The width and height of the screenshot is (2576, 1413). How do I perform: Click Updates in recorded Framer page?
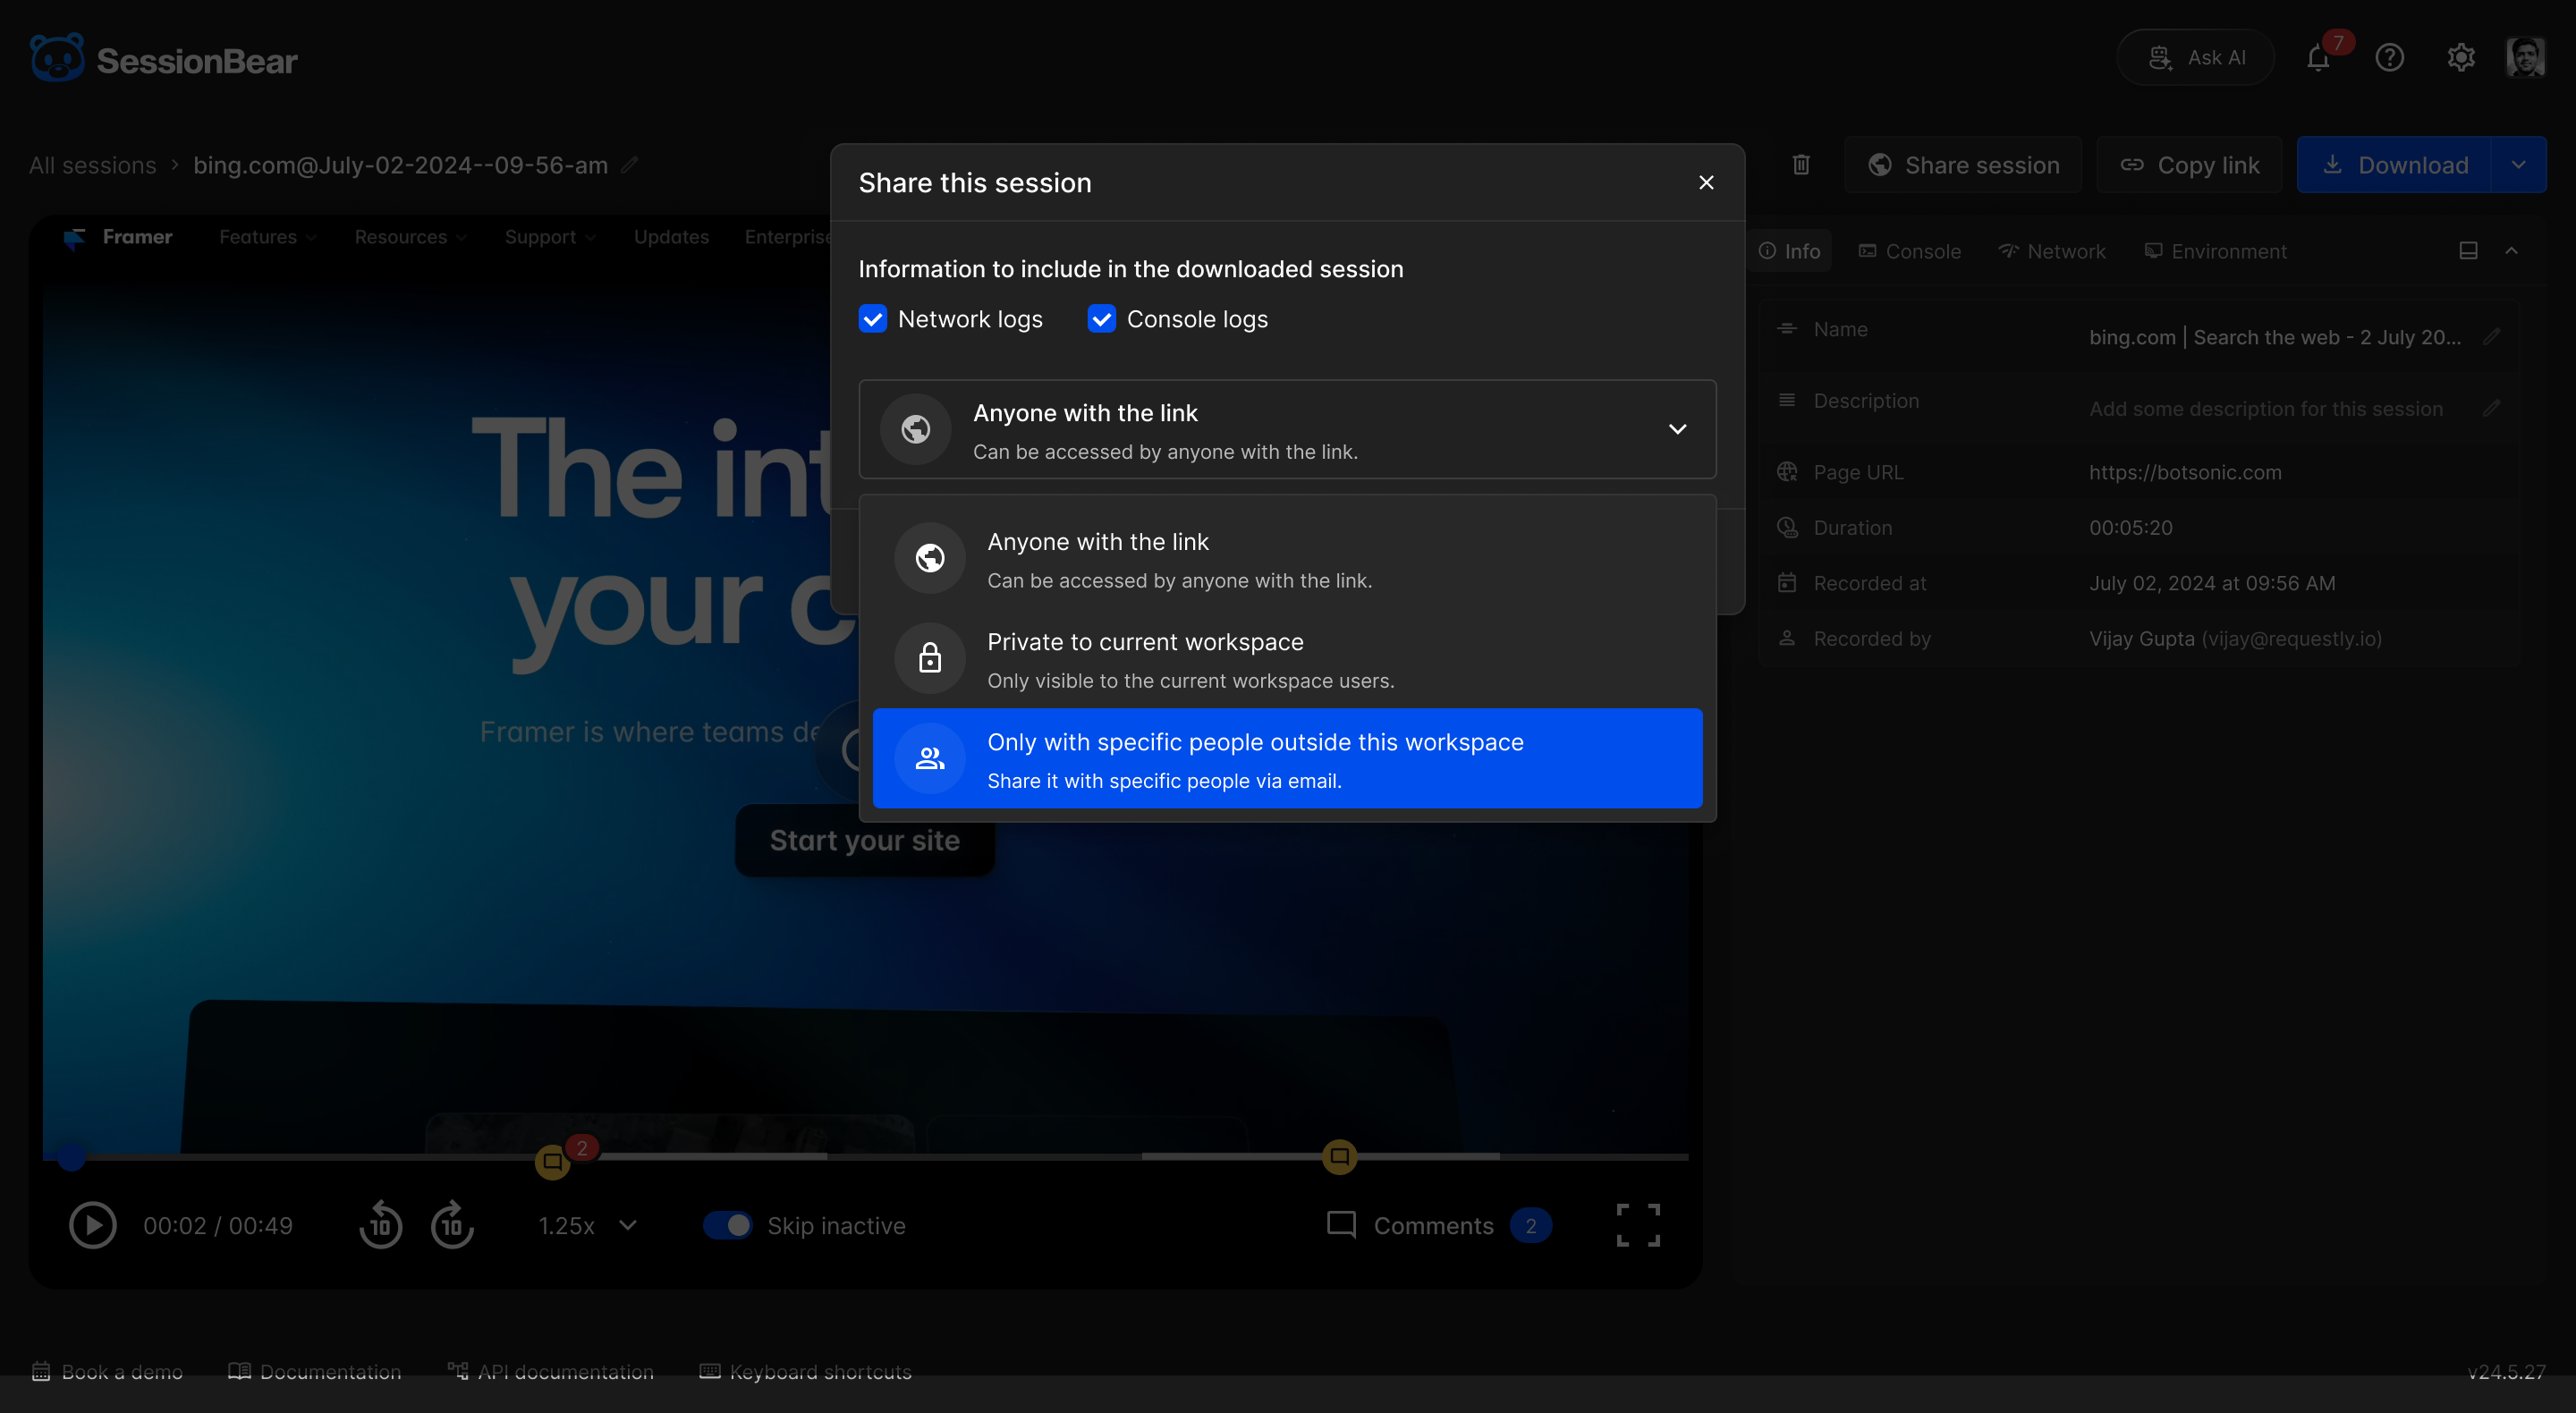tap(671, 237)
